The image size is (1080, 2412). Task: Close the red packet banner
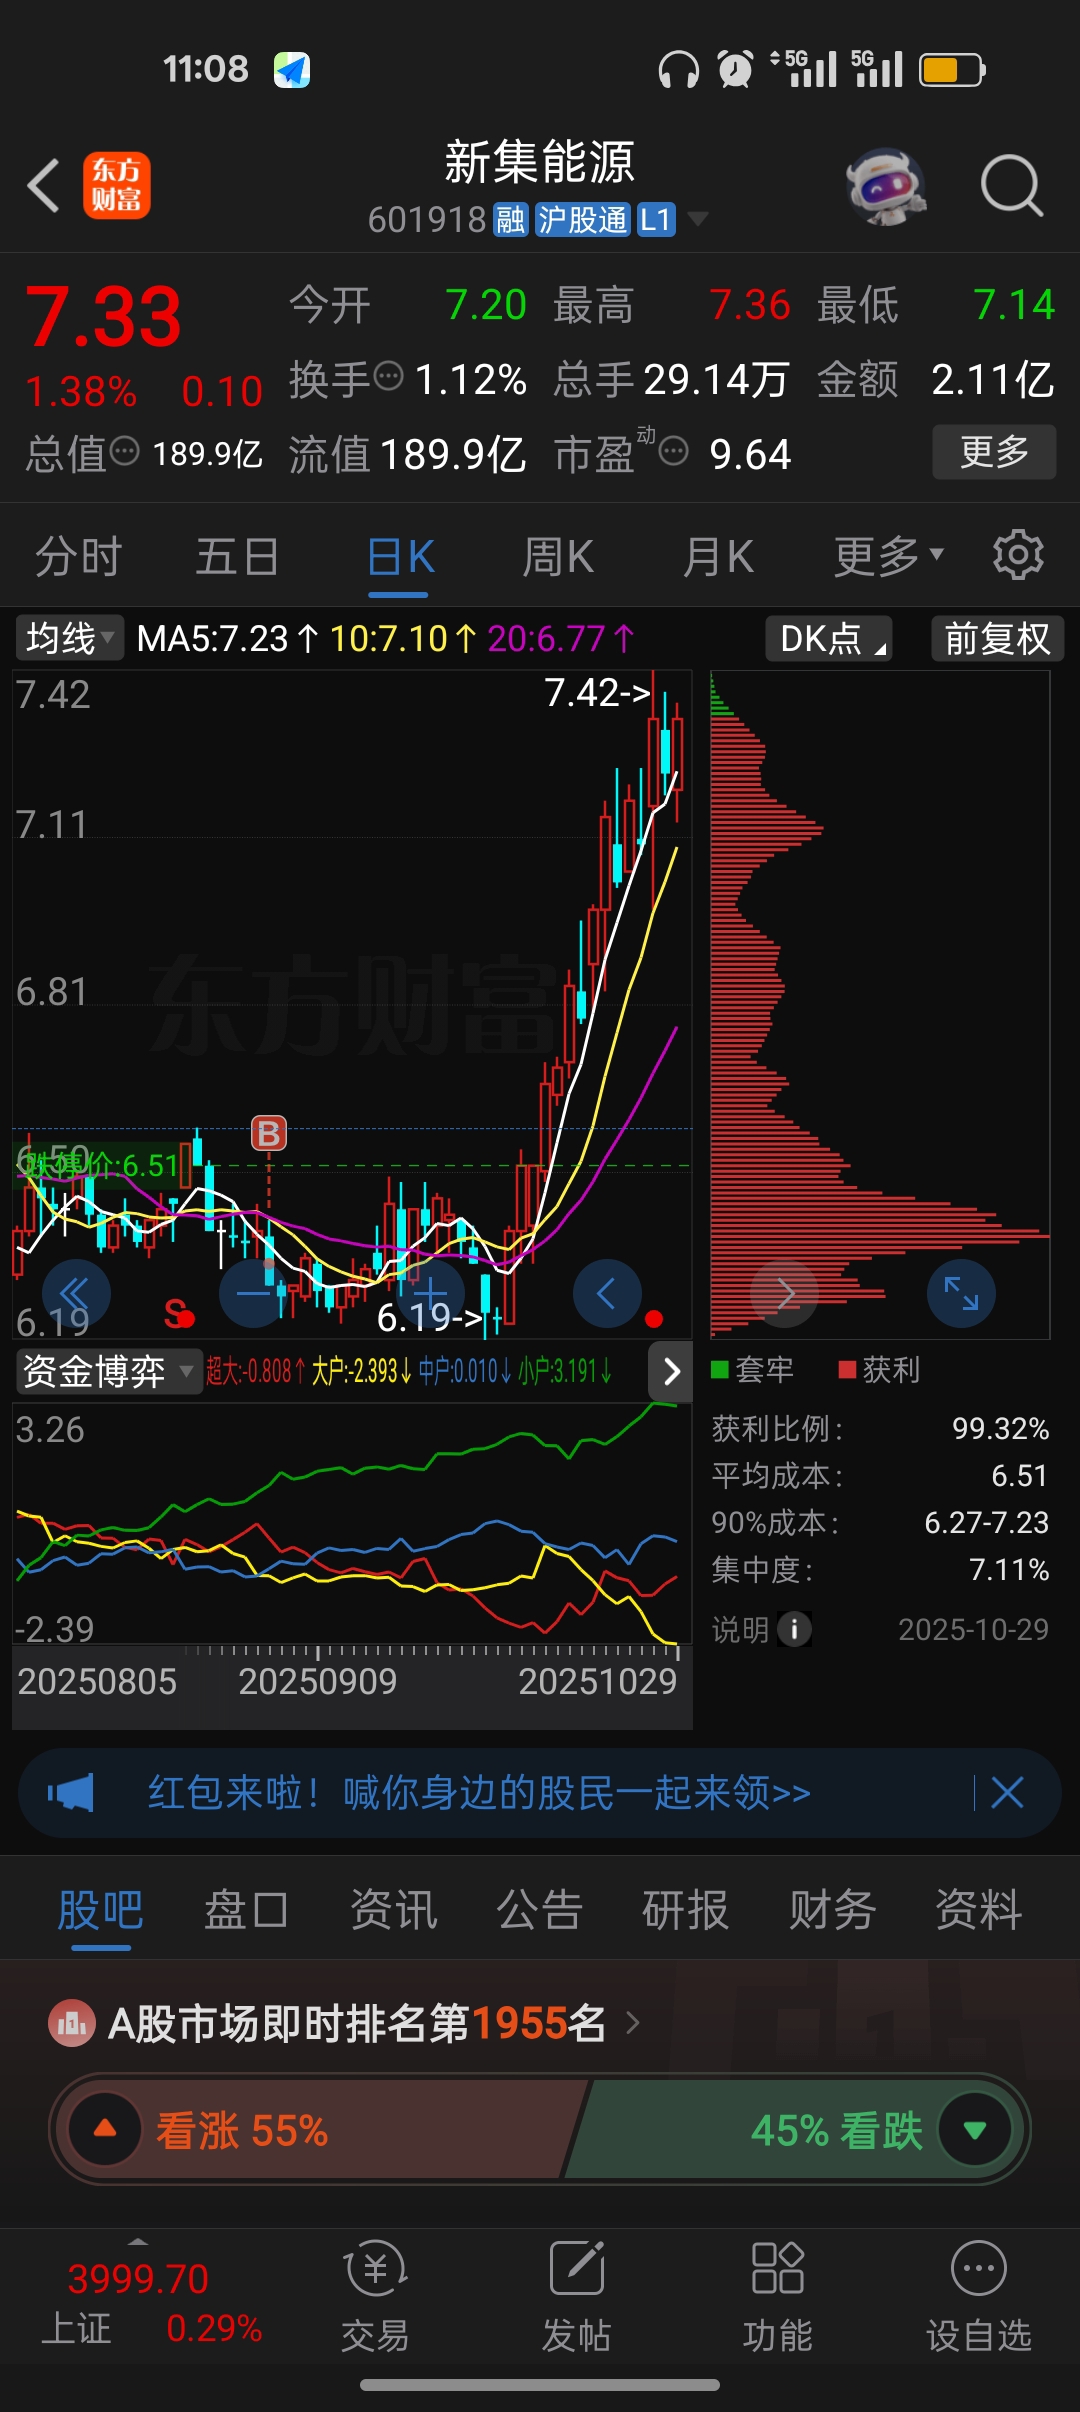pyautogui.click(x=1007, y=1793)
